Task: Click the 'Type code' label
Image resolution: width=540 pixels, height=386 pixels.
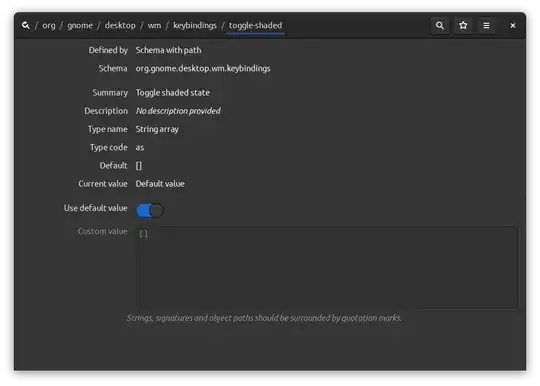Action: pyautogui.click(x=108, y=147)
